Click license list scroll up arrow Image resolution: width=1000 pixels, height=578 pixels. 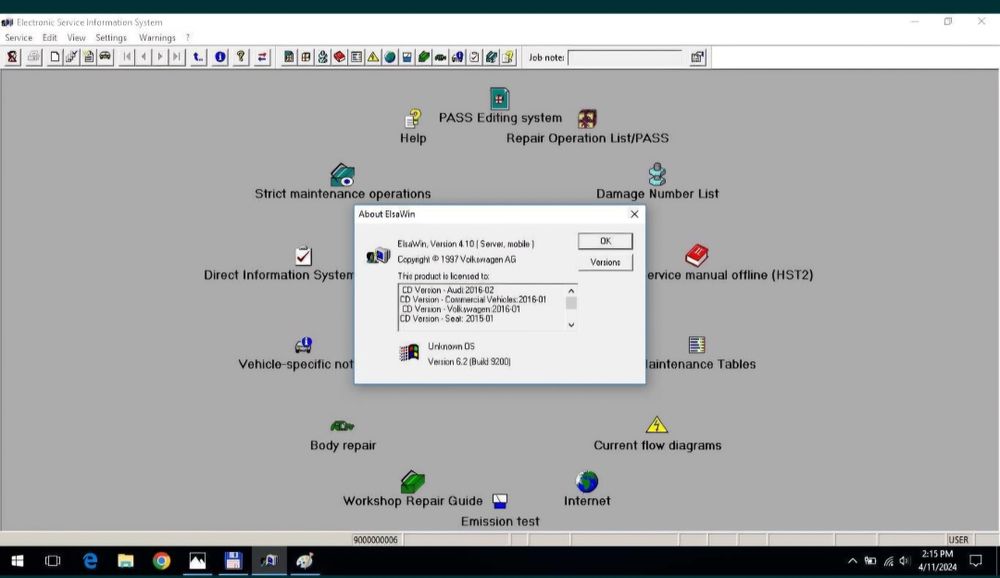coord(571,291)
